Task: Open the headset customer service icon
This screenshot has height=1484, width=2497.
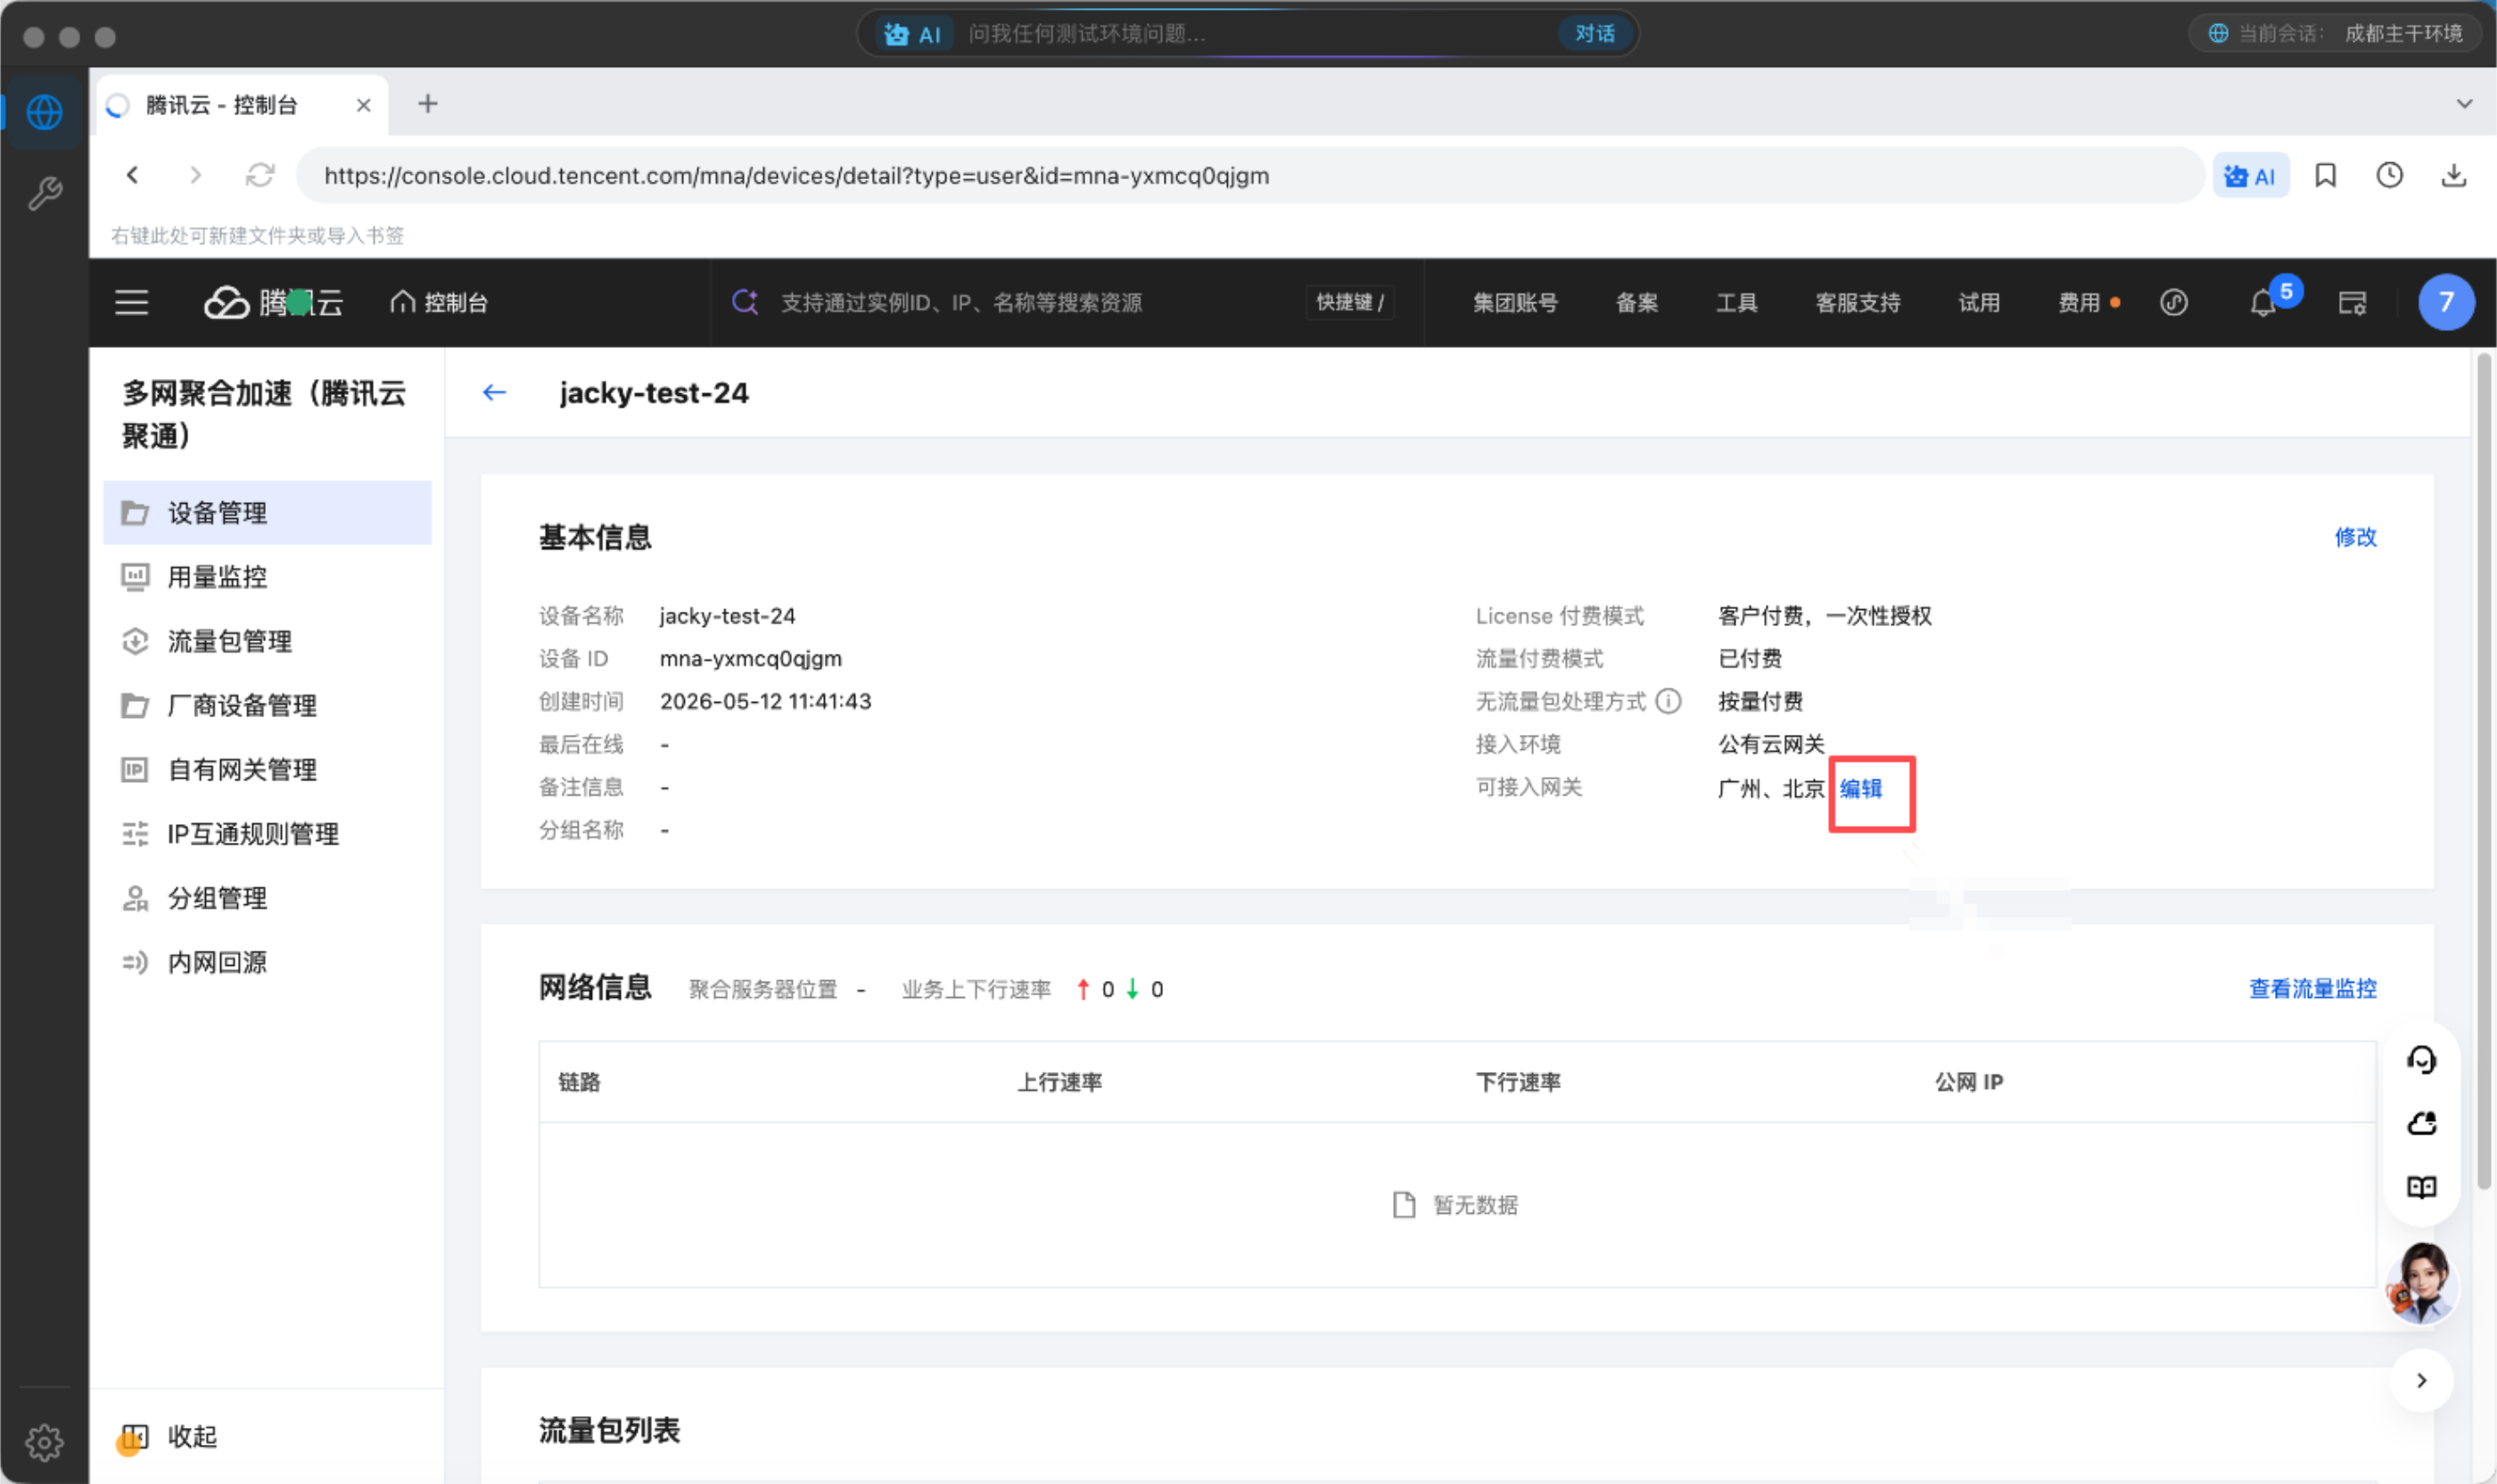Action: (2421, 1059)
